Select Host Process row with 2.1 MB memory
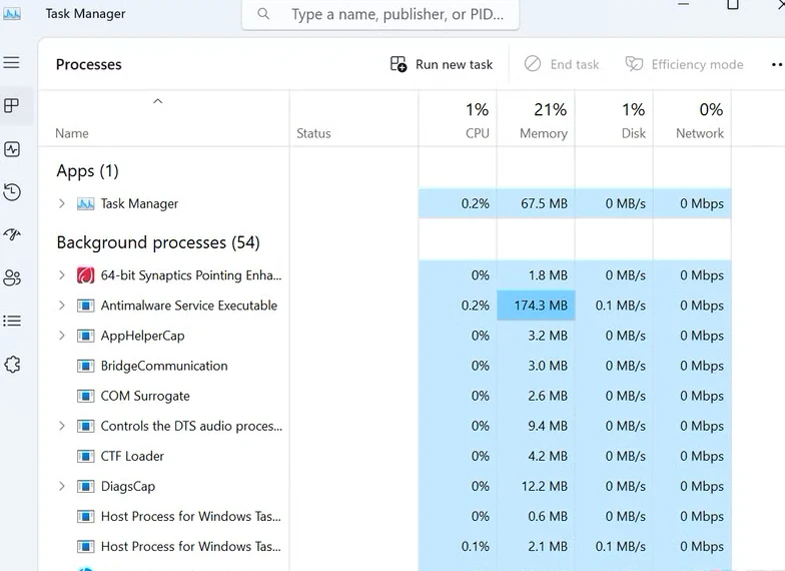This screenshot has height=571, width=785. (x=384, y=546)
